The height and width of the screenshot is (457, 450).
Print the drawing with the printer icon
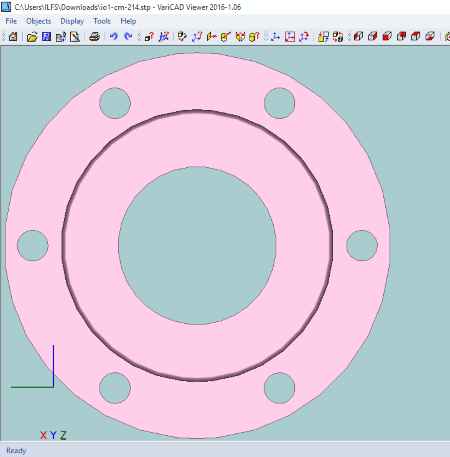tap(95, 36)
